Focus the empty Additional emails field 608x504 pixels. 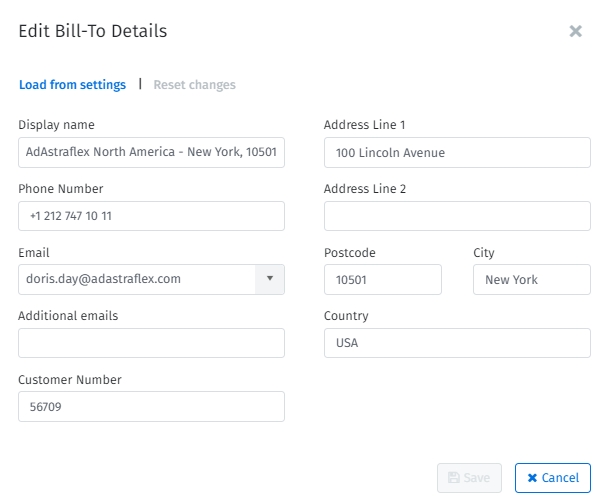[x=151, y=343]
